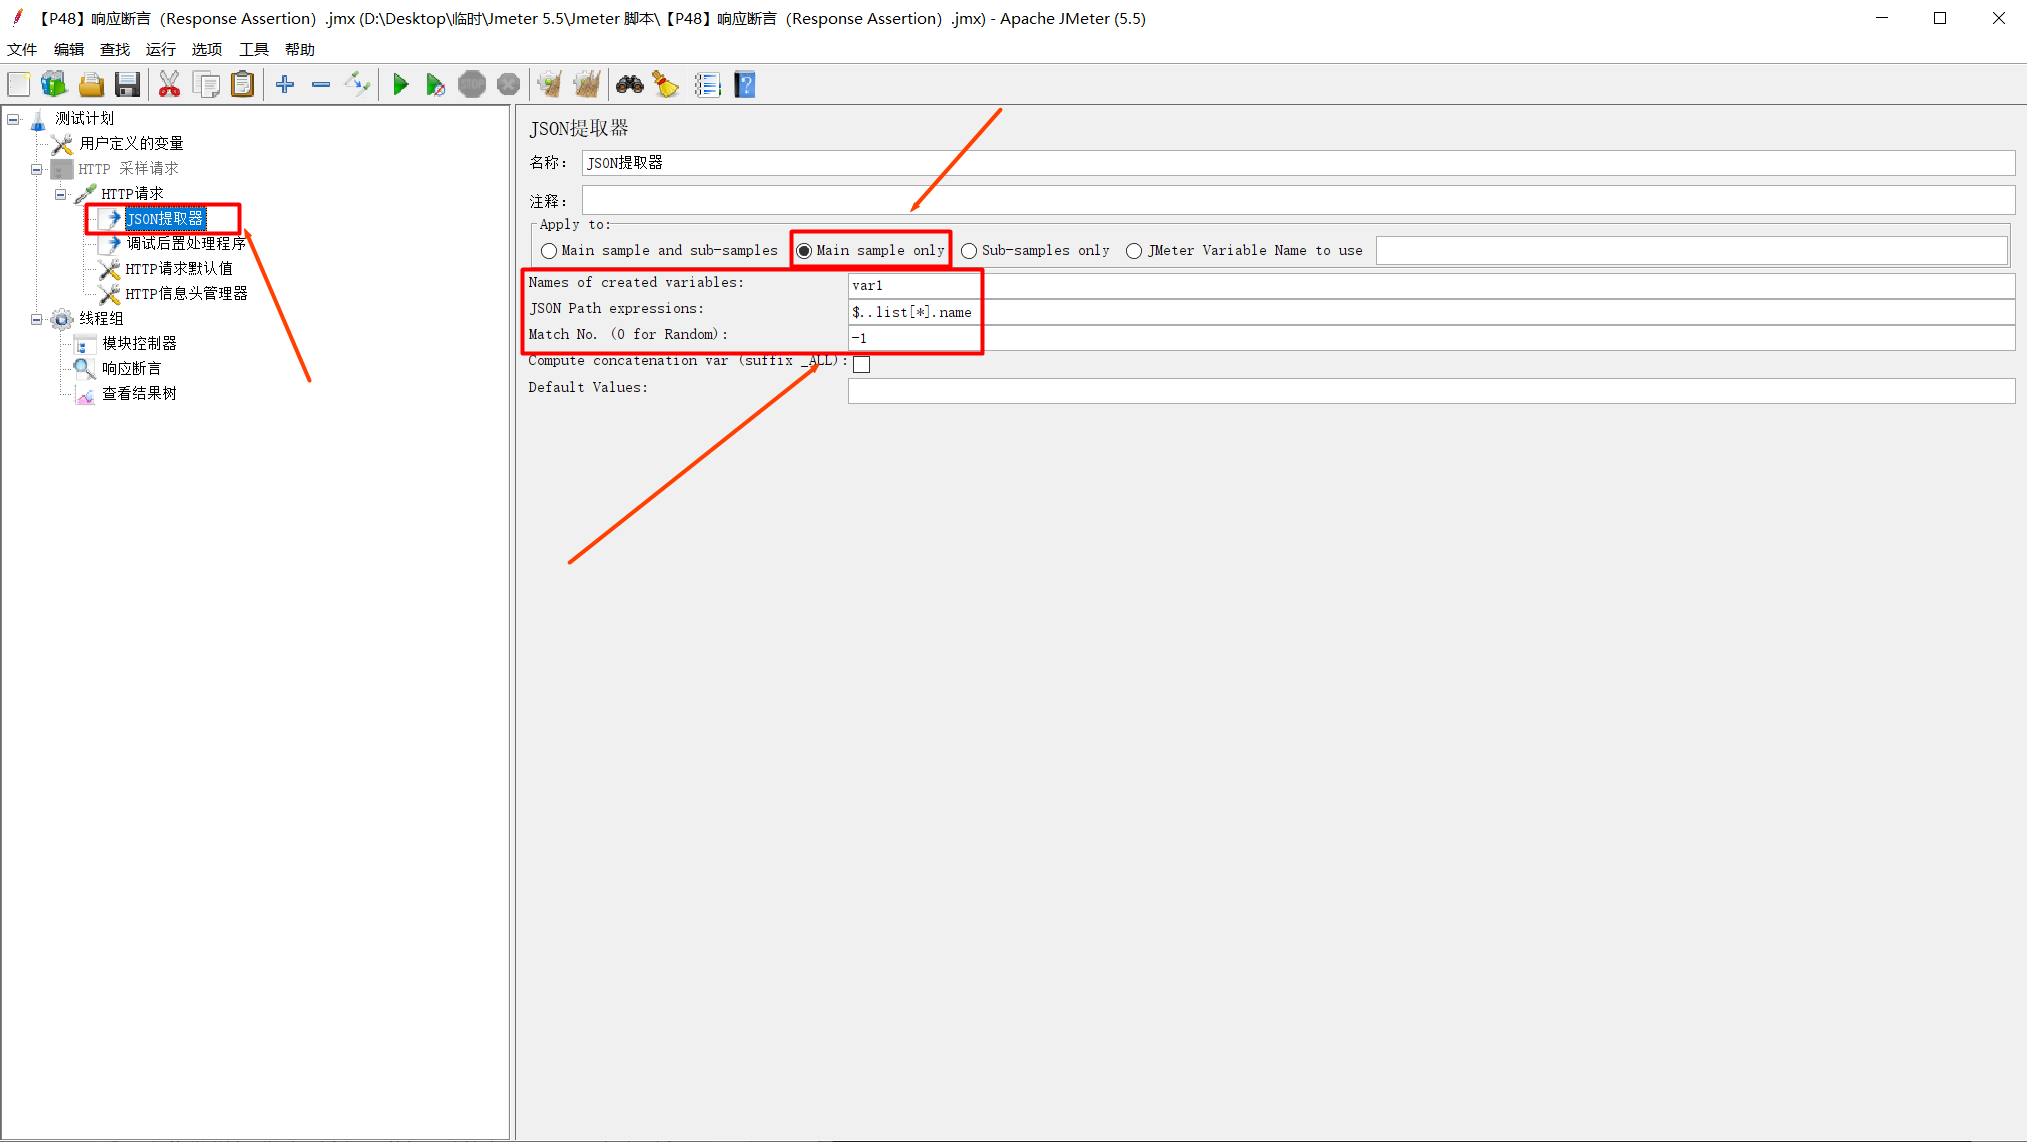Select 查看结果树 in the tree

click(139, 394)
